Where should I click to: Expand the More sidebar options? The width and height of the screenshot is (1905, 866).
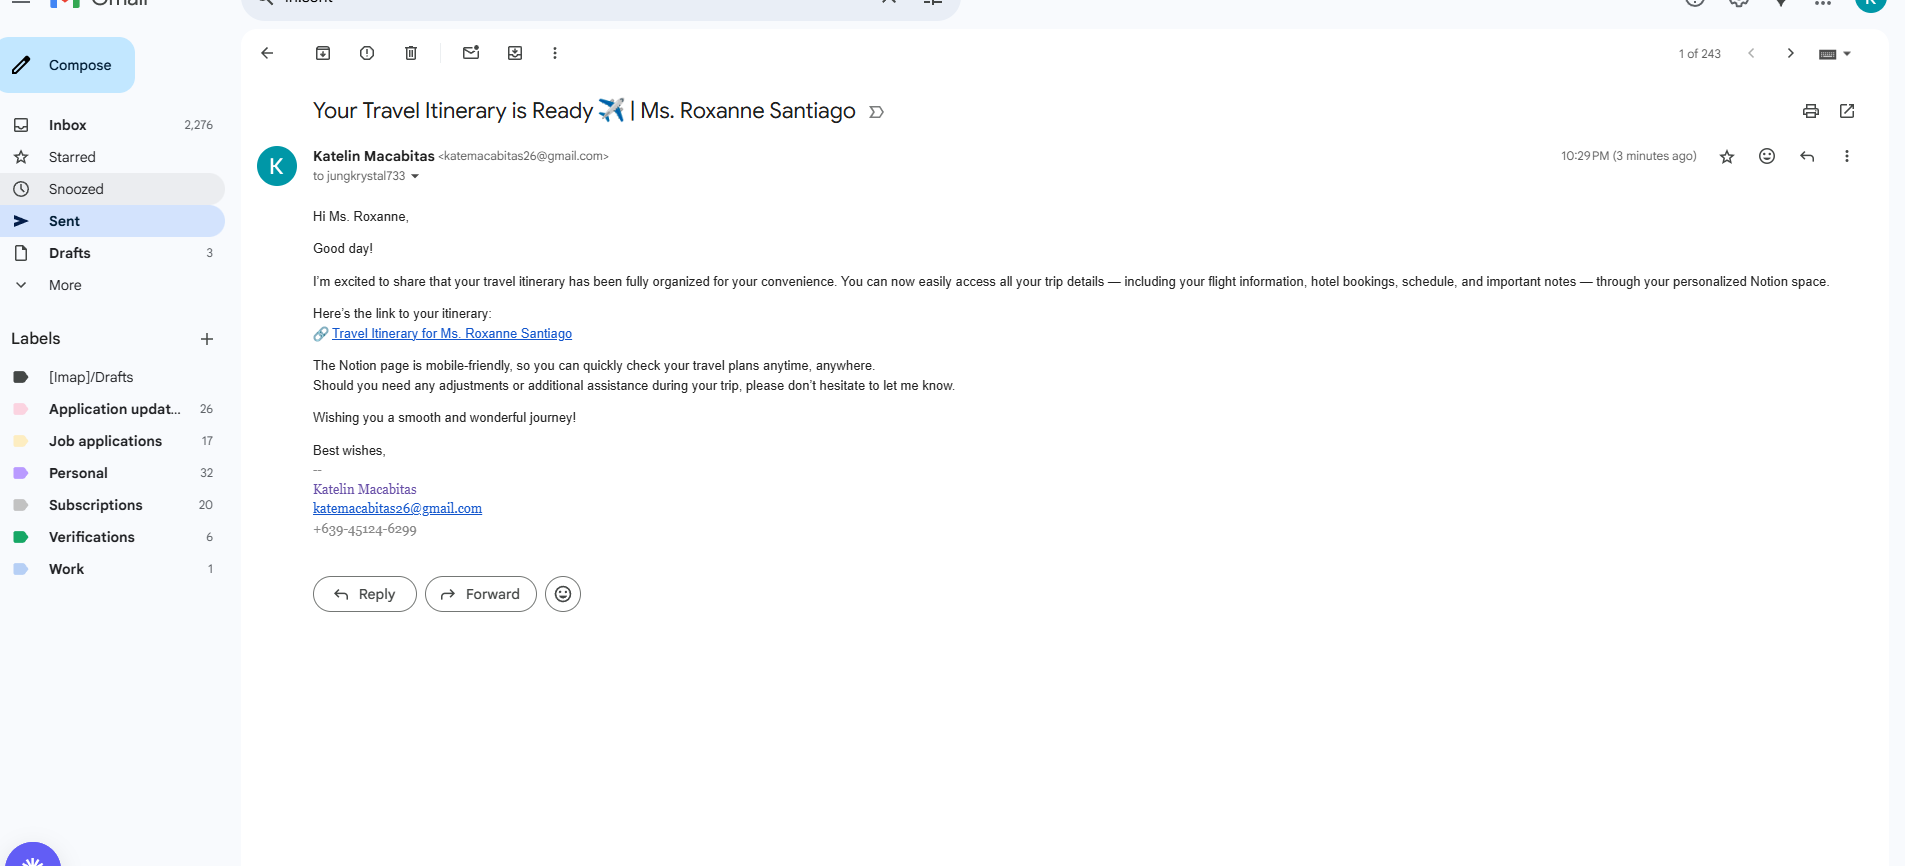click(x=112, y=285)
